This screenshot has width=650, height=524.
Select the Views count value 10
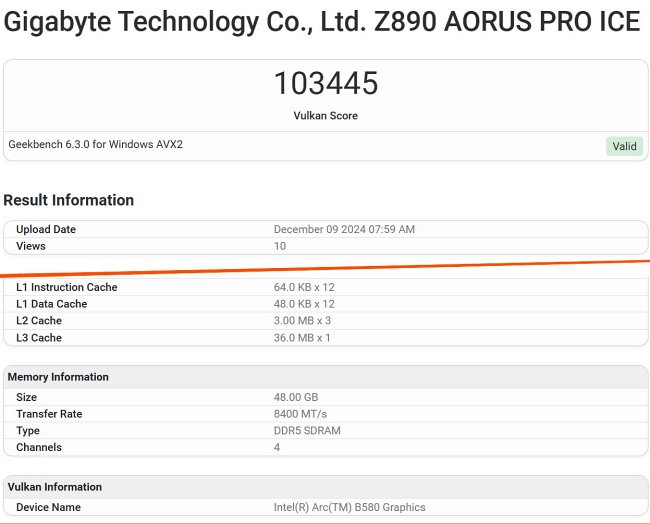tap(280, 246)
